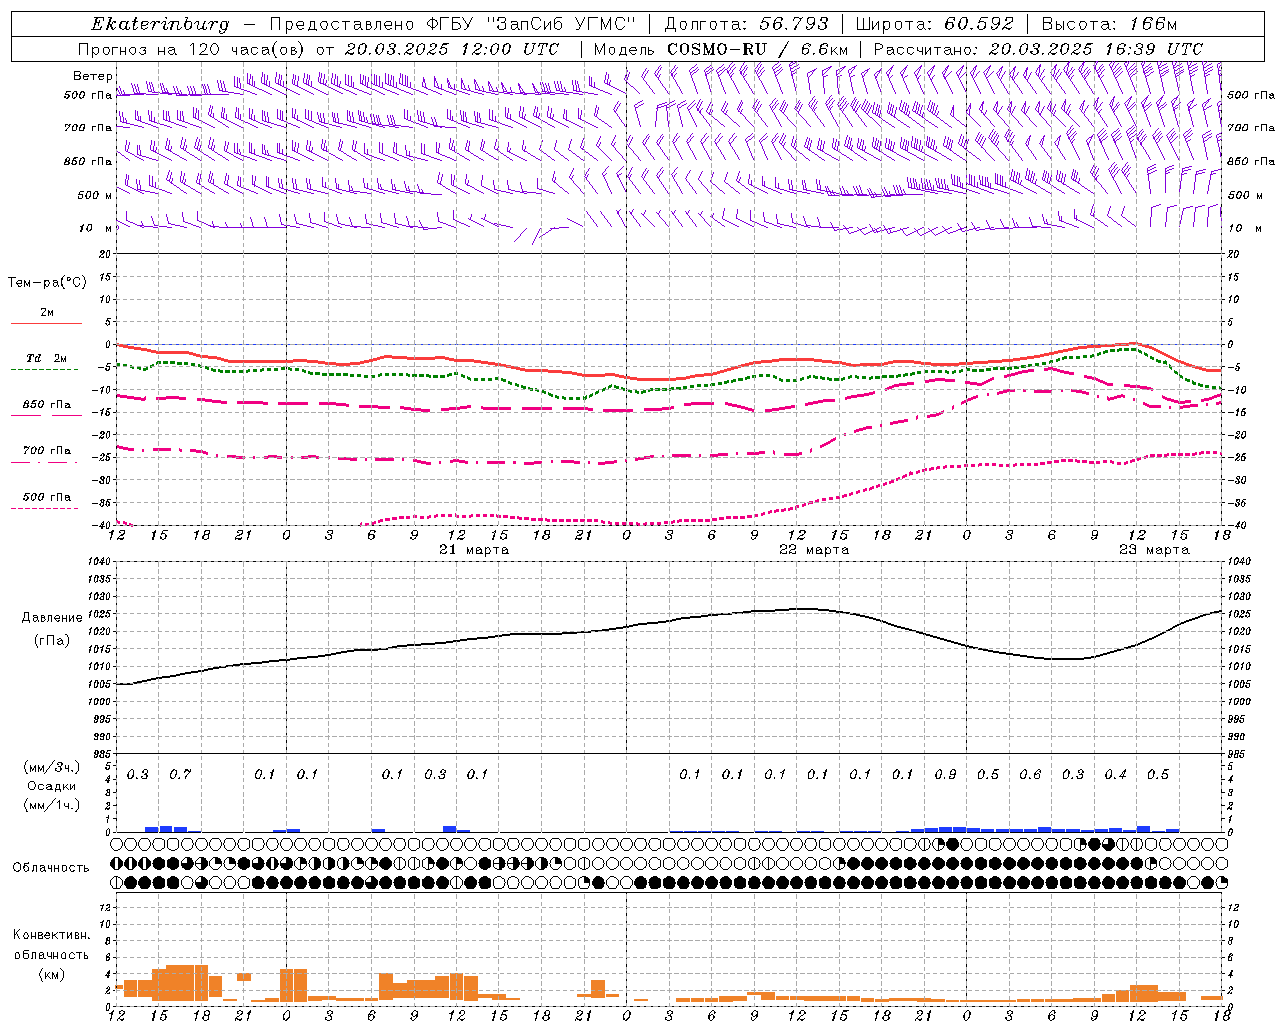Click the Осадки precipitation label
The image size is (1280, 1024).
pyautogui.click(x=51, y=786)
